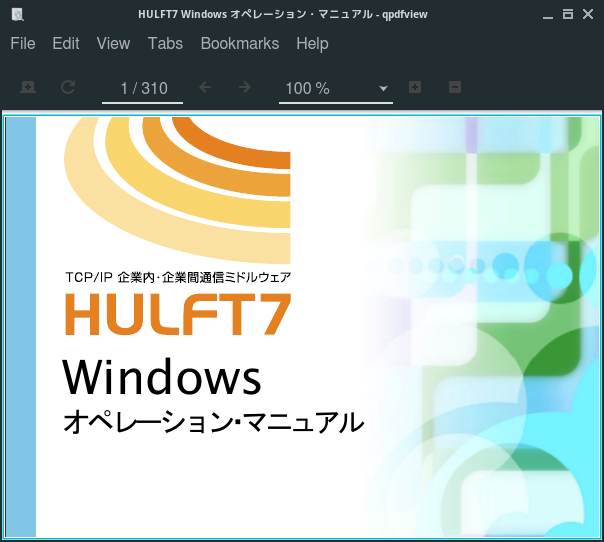Open the Bookmarks menu
This screenshot has width=604, height=542.
(x=240, y=44)
